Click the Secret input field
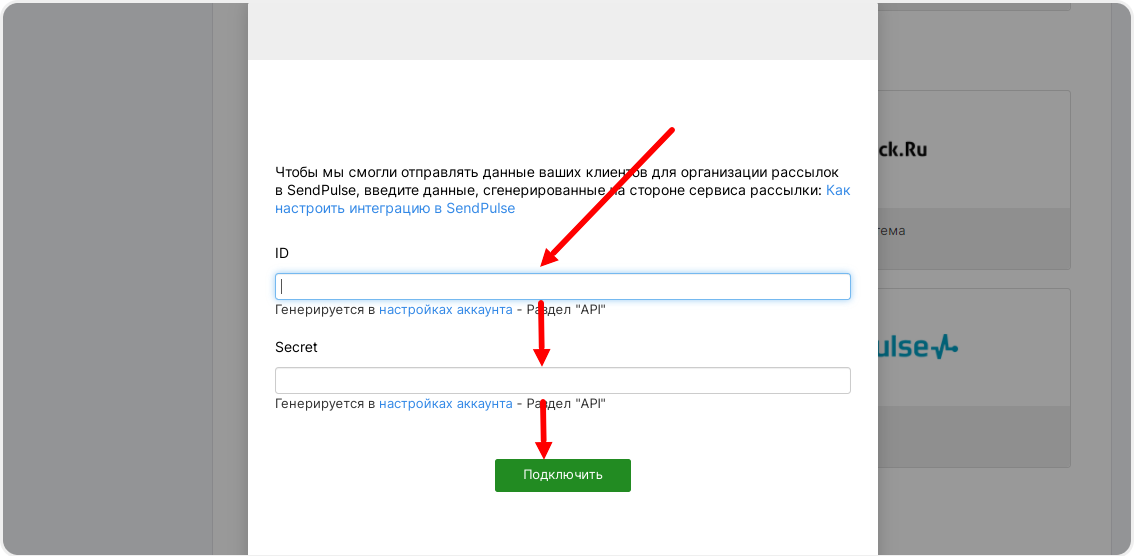Viewport: 1134px width, 556px height. (x=563, y=380)
